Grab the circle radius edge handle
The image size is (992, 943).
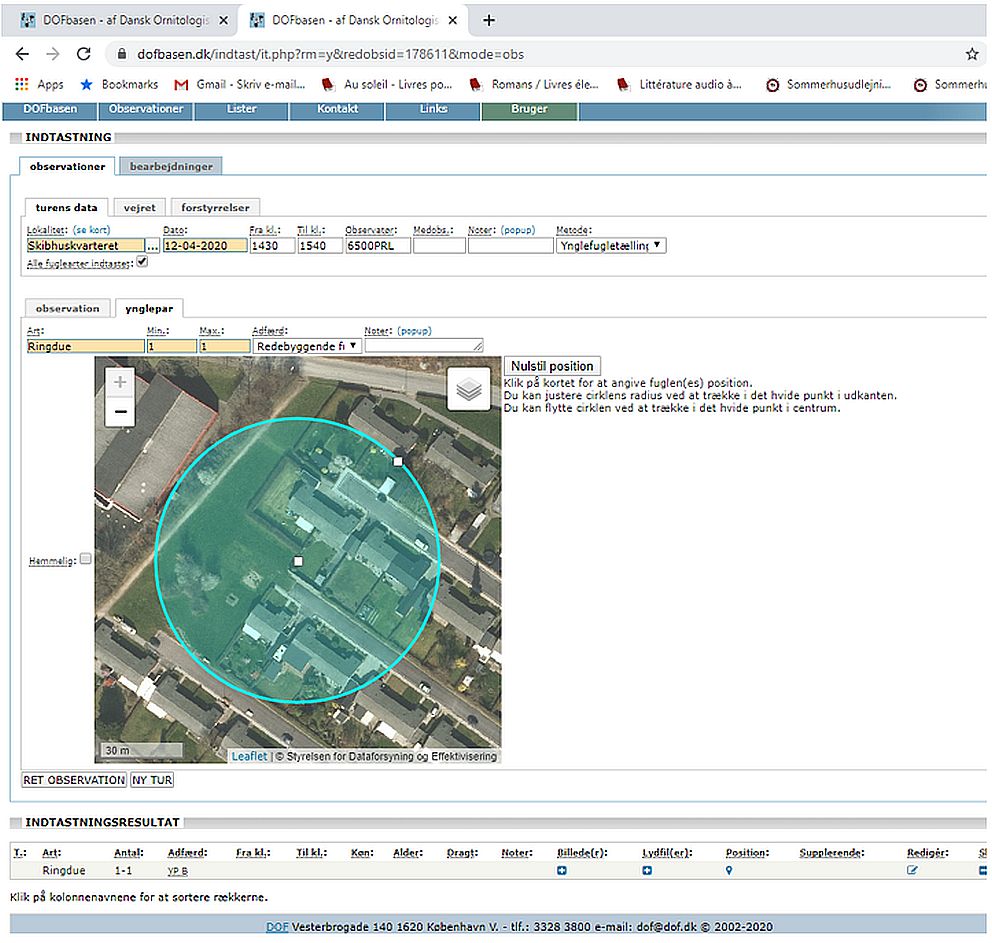(x=398, y=462)
